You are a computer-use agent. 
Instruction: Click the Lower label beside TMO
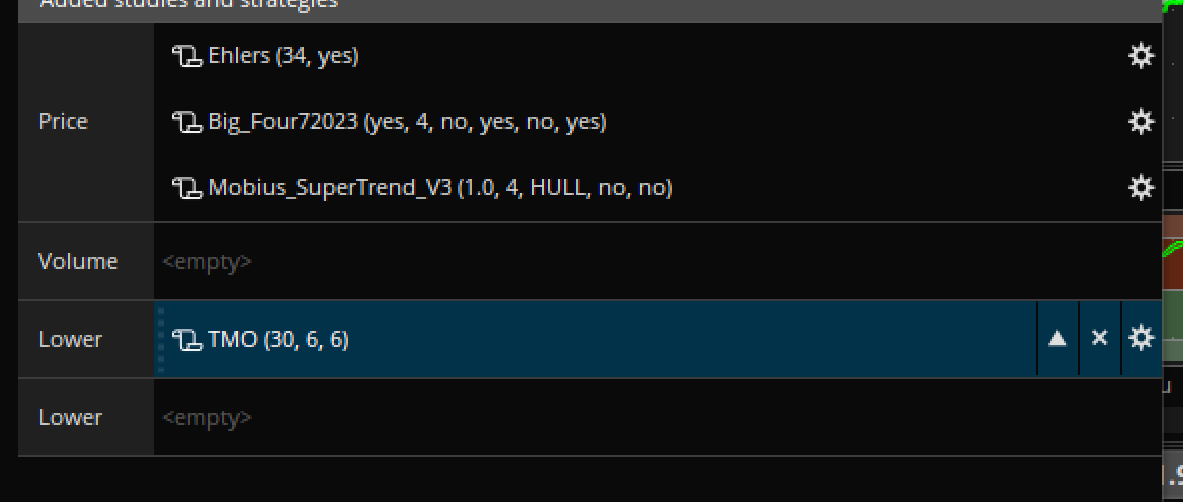click(x=70, y=340)
